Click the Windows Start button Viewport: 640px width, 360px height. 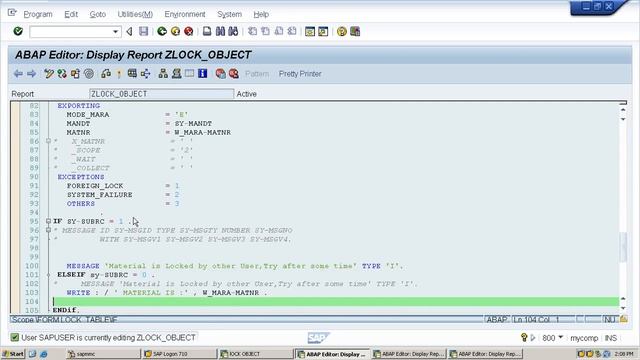(x=13, y=354)
